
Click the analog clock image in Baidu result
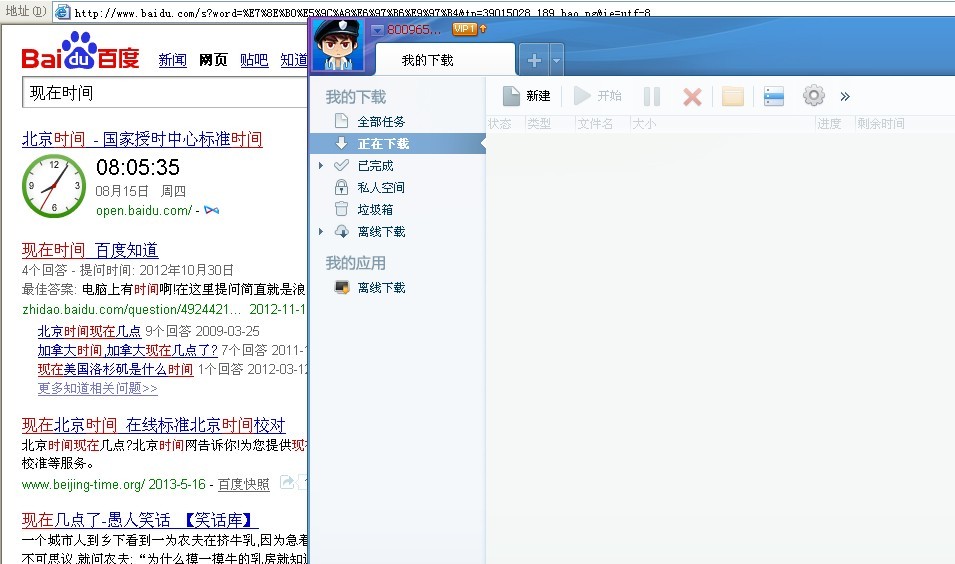pos(54,186)
